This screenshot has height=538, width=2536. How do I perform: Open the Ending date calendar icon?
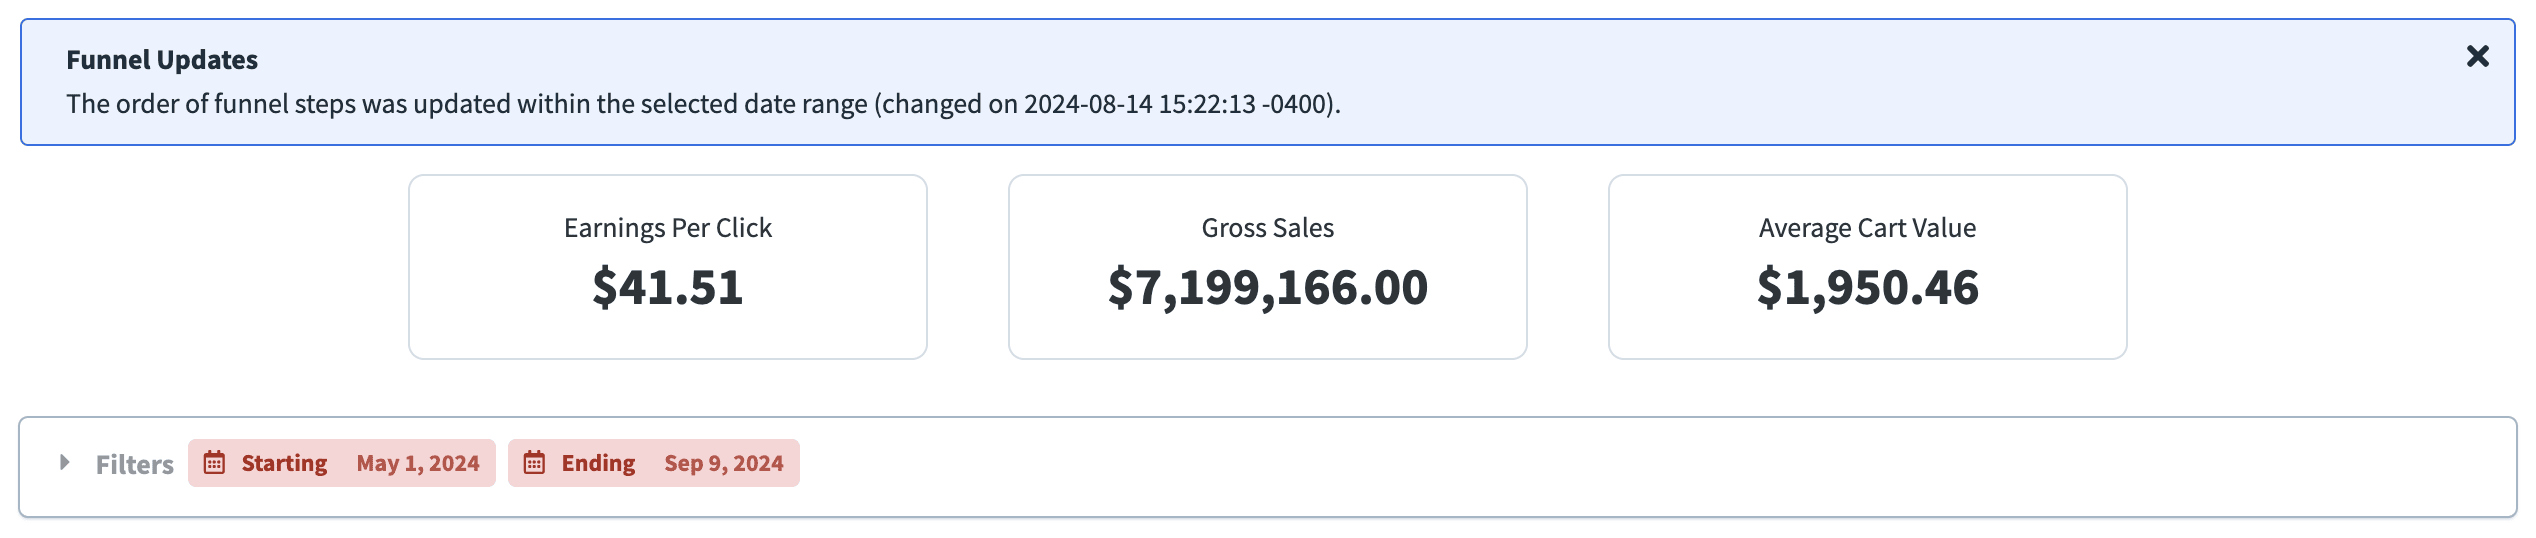tap(534, 462)
